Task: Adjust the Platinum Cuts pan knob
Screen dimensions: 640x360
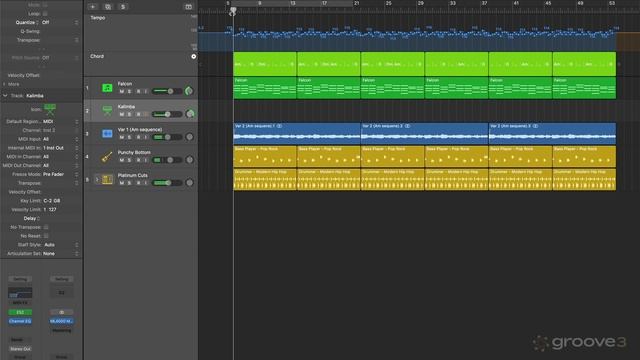Action: 189,182
